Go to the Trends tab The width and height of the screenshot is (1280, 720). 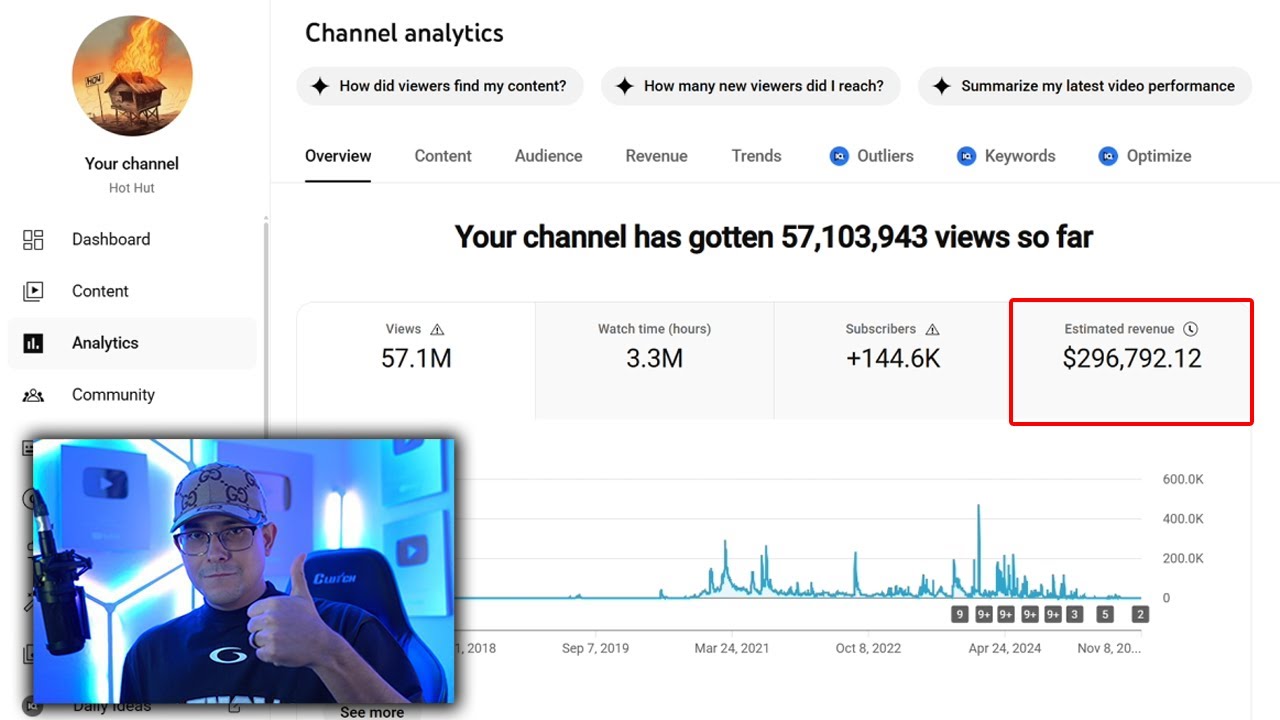[756, 156]
